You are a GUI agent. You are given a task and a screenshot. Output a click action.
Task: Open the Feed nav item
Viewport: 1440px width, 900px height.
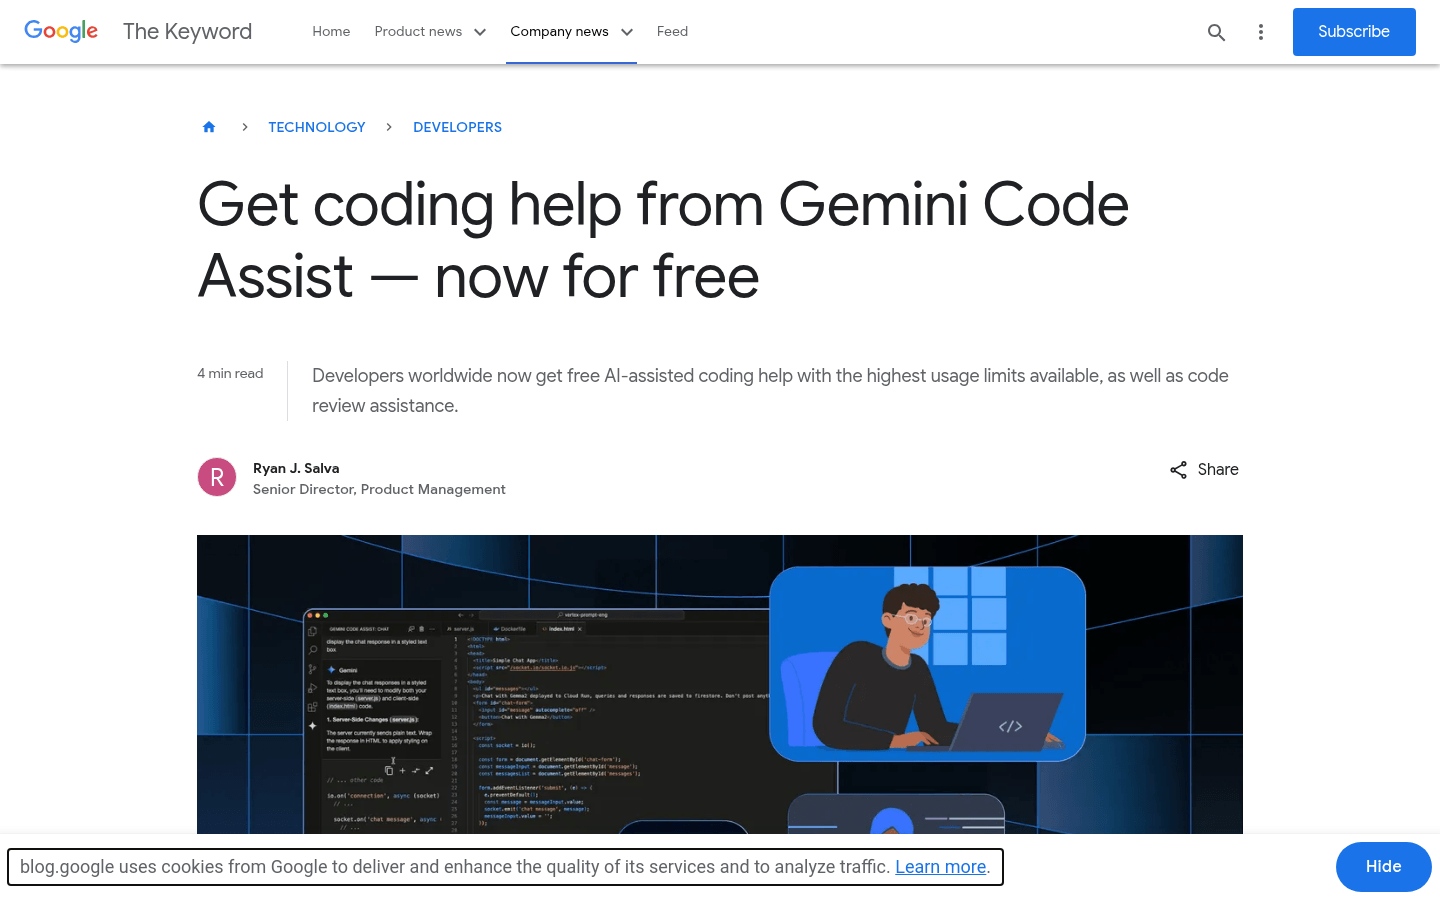(x=672, y=31)
